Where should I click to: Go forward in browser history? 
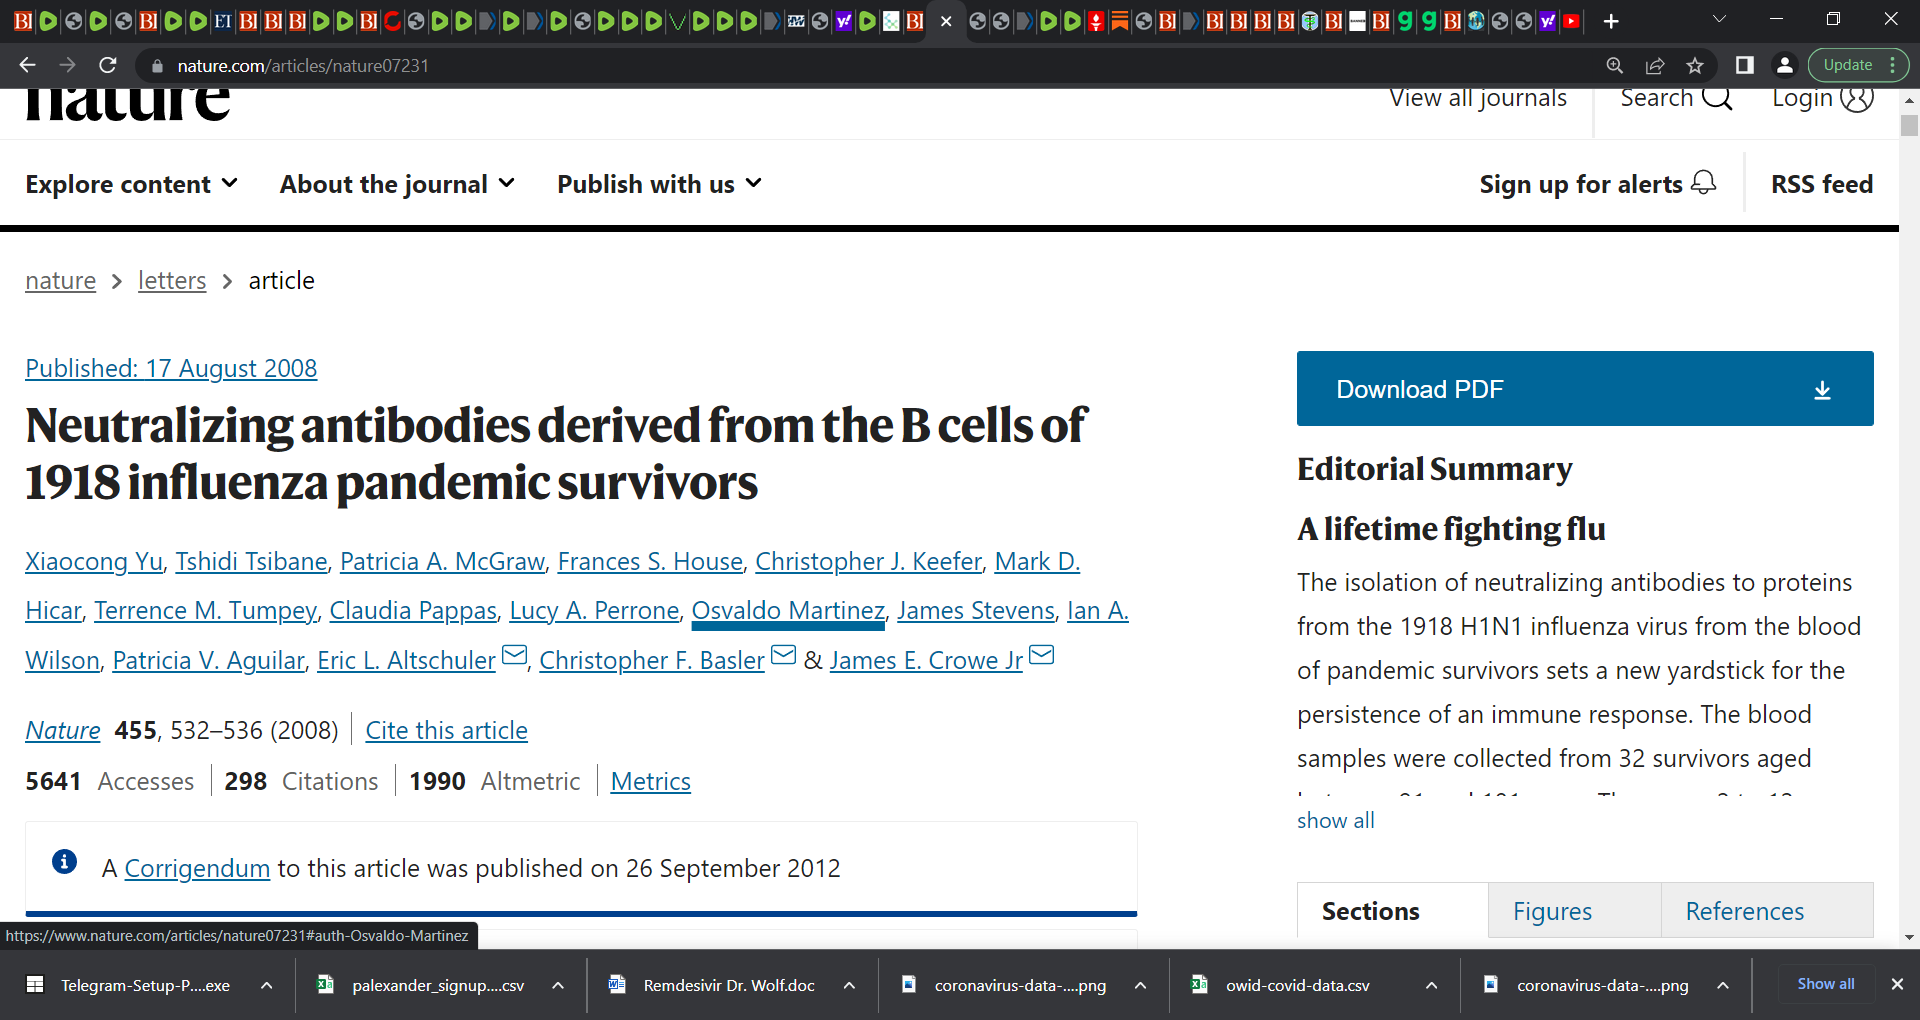coord(67,65)
